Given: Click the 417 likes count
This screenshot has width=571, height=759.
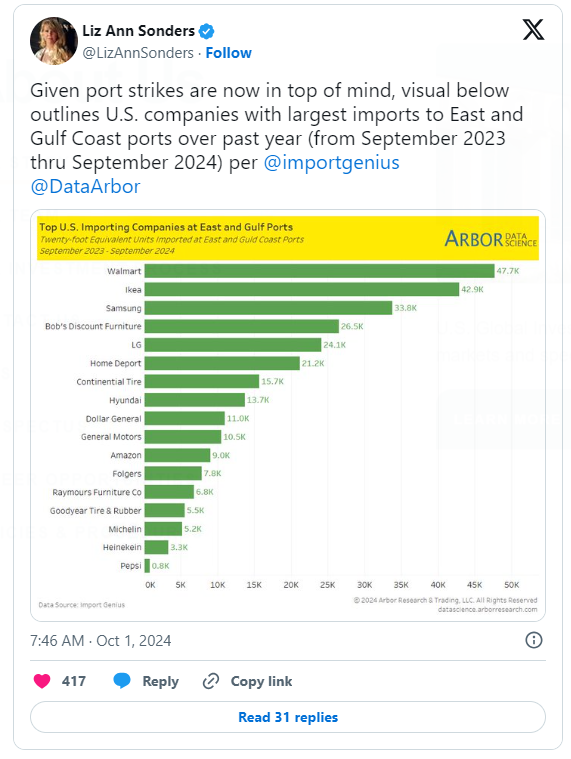Looking at the screenshot, I should [x=74, y=681].
